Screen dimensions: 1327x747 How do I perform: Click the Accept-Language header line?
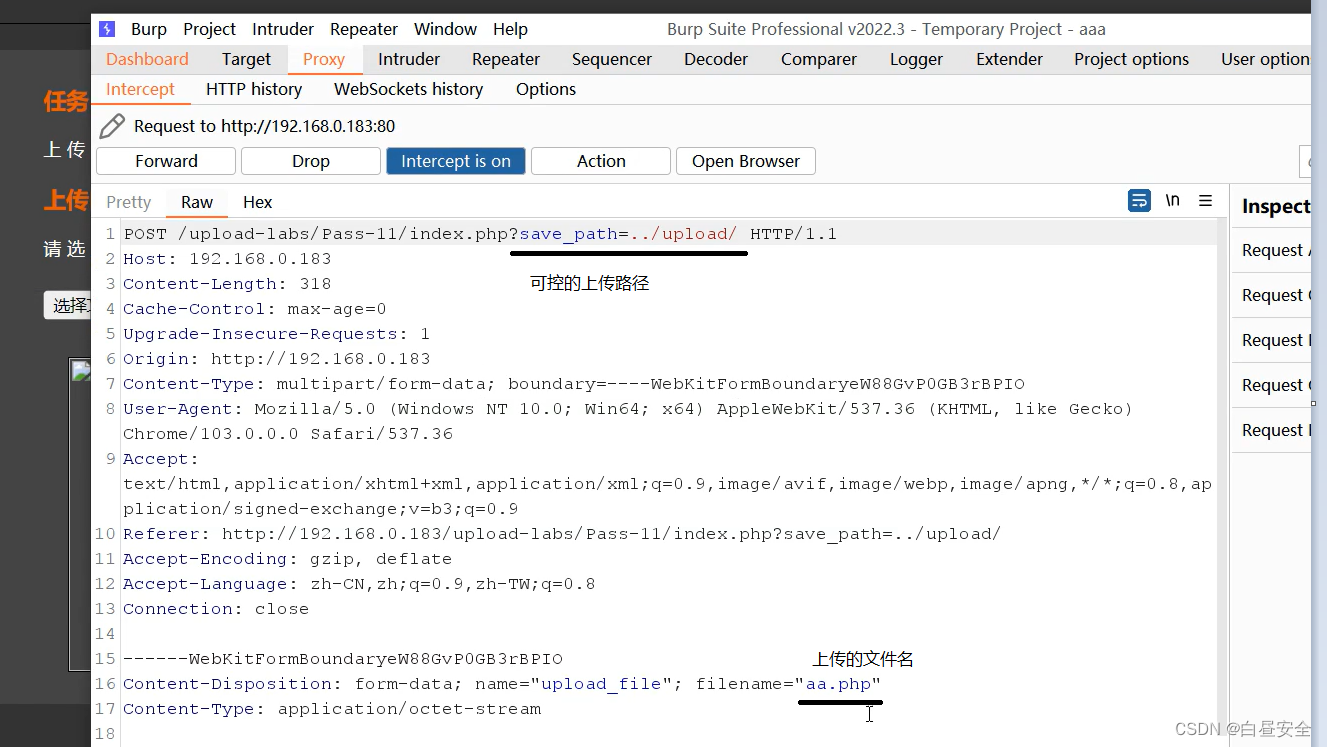coord(359,584)
